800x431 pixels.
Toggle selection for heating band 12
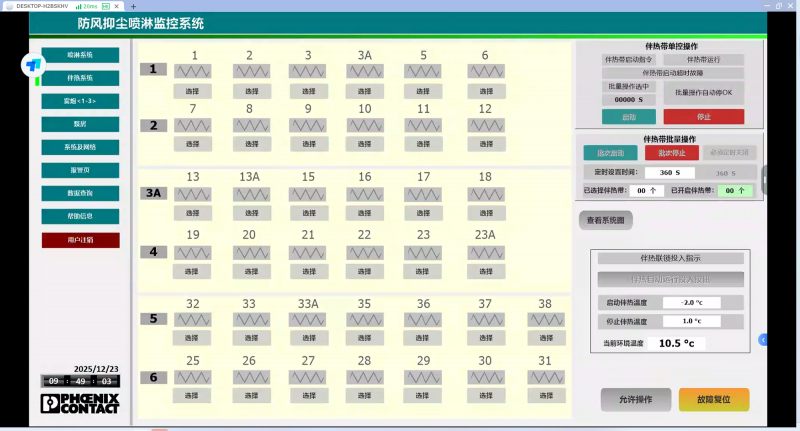tap(486, 144)
